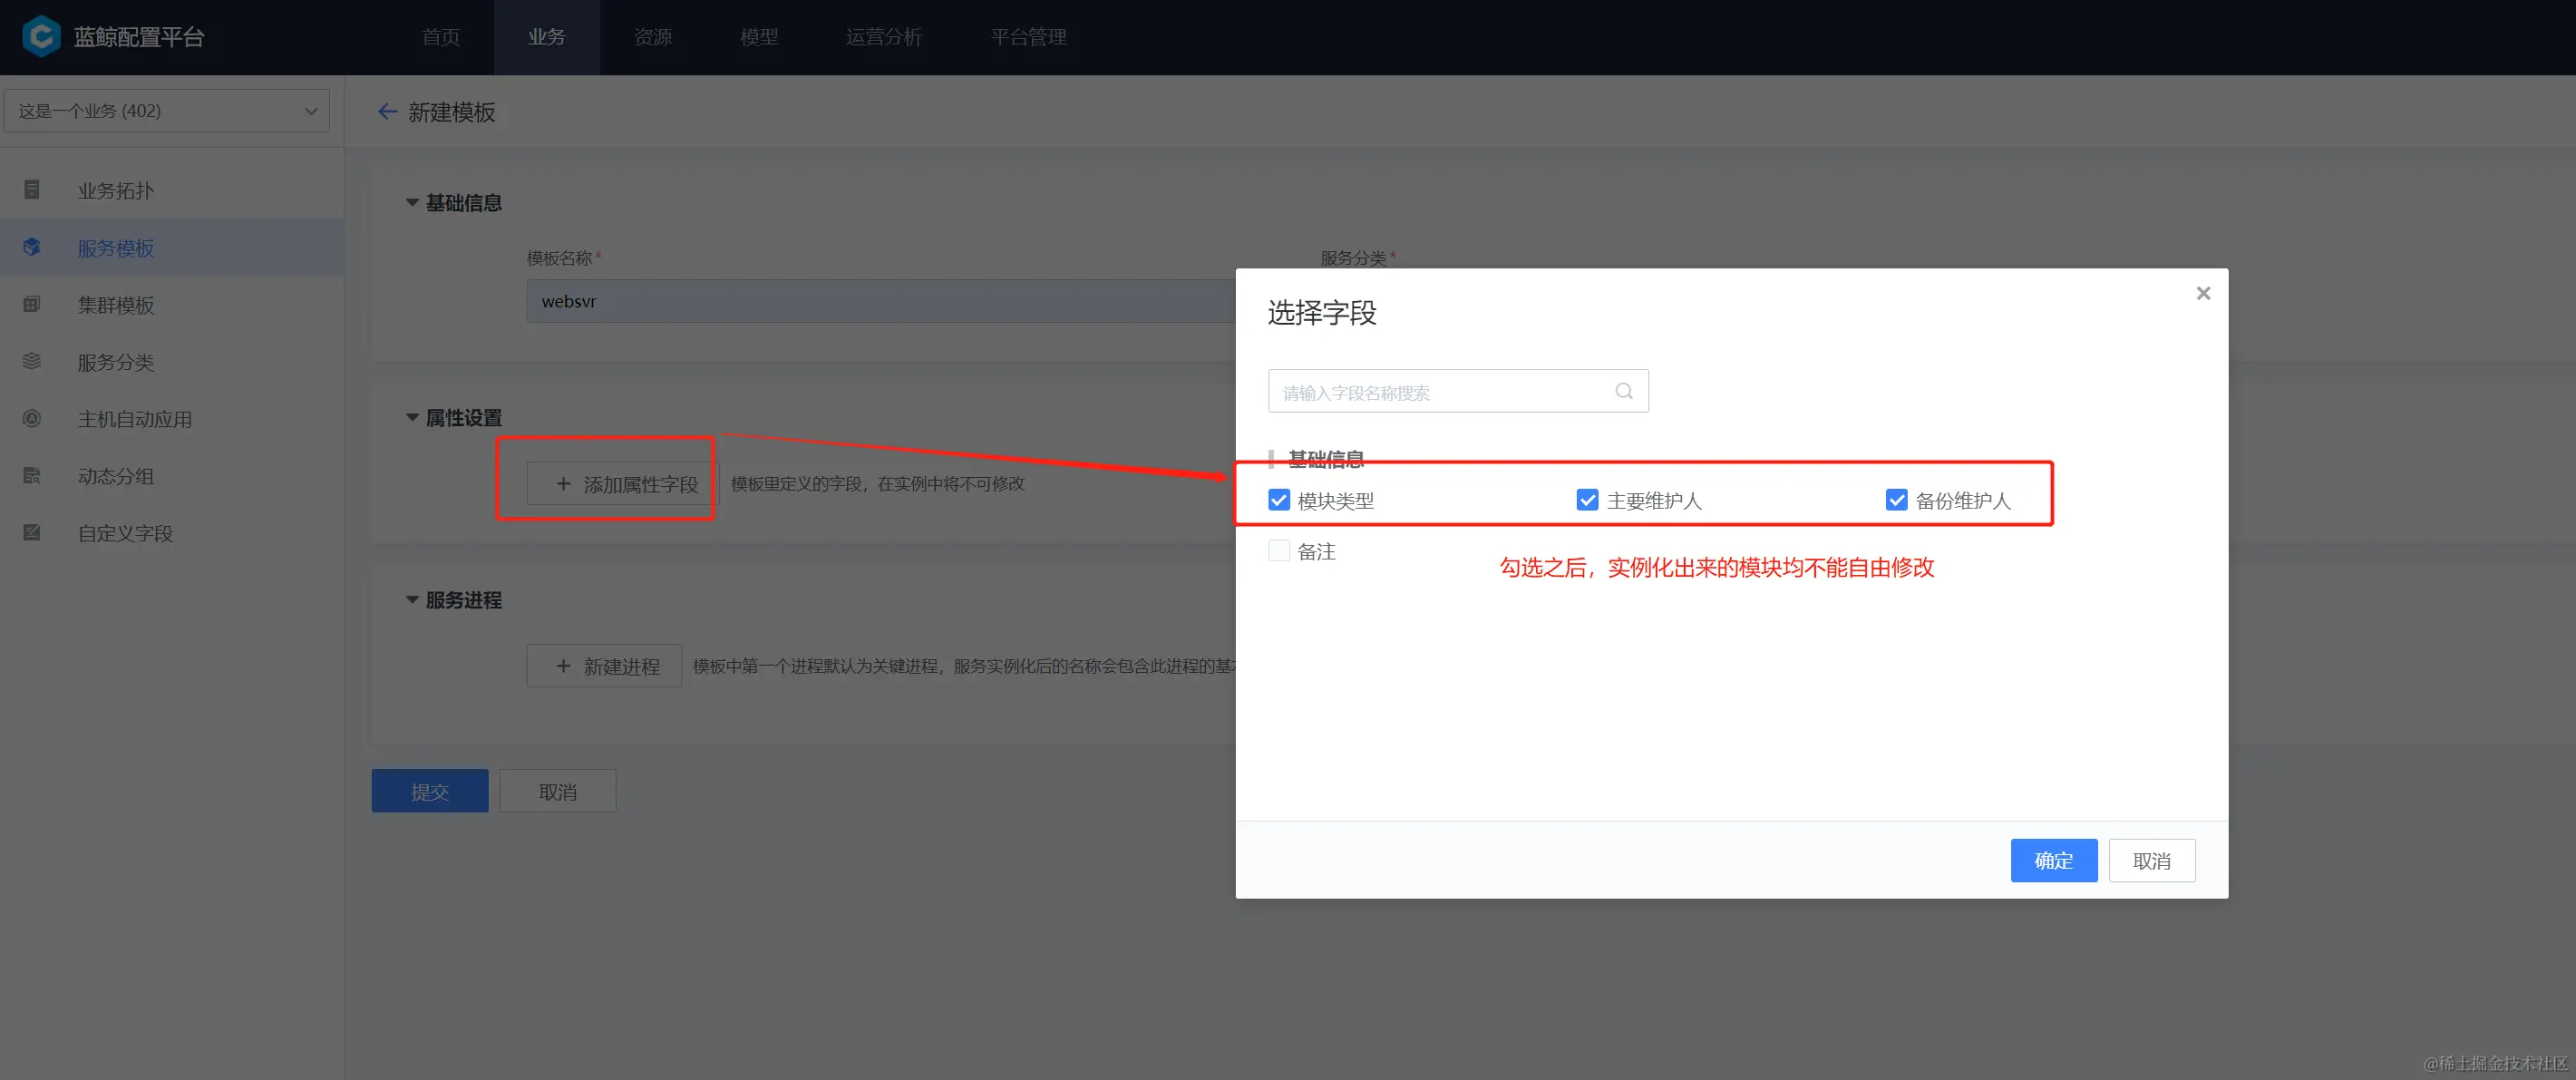Click the 选择字段 dialog title
This screenshot has width=2576, height=1080.
pyautogui.click(x=1322, y=313)
